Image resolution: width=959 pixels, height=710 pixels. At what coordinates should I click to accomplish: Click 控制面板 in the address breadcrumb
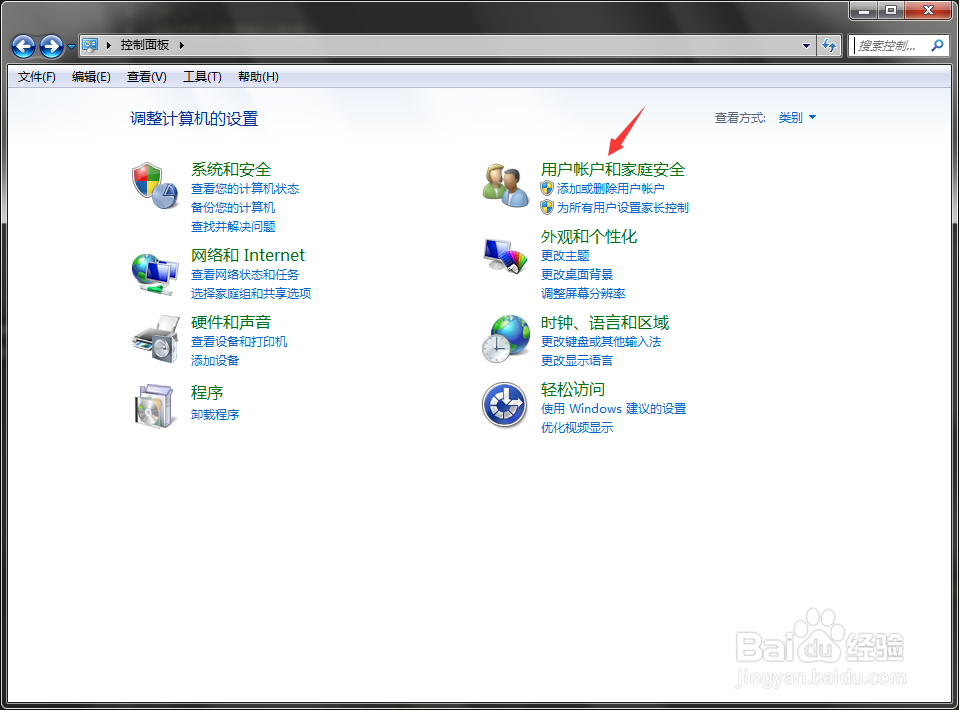145,45
